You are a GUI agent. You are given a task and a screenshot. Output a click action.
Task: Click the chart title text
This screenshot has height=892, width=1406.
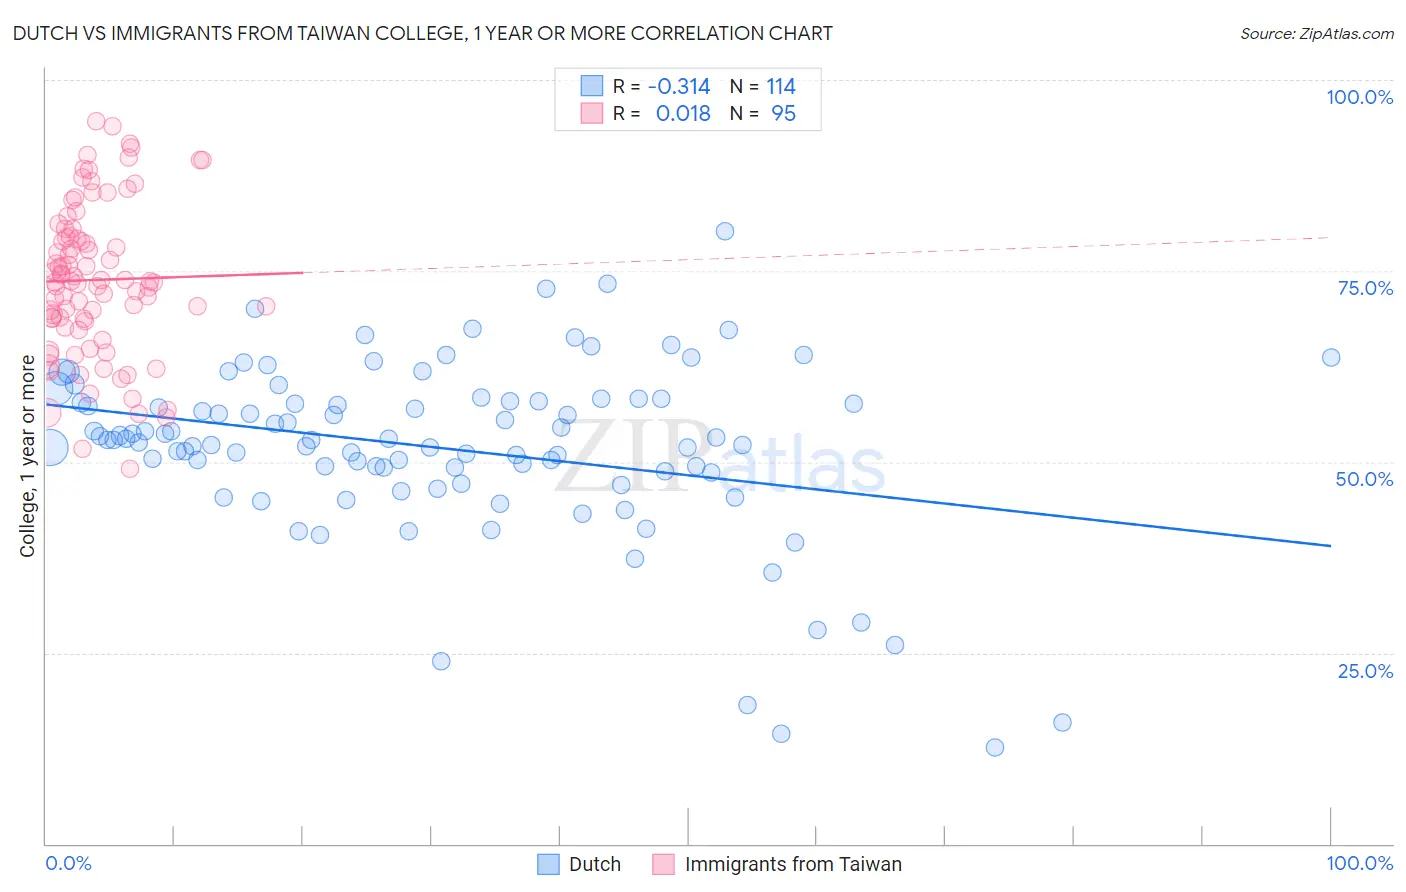[x=422, y=33]
